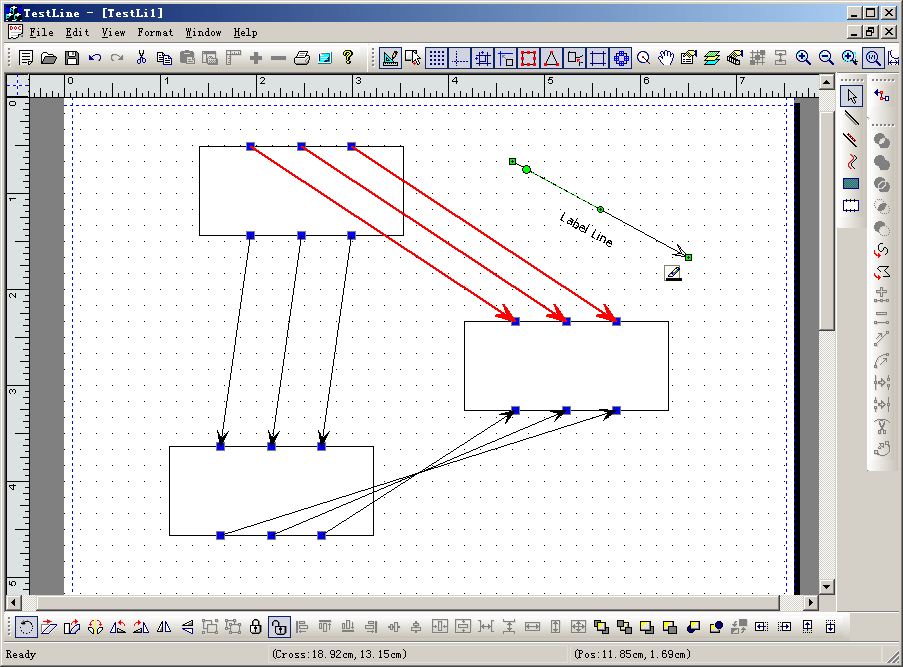Click the Zoom Out magnifier

tap(826, 58)
